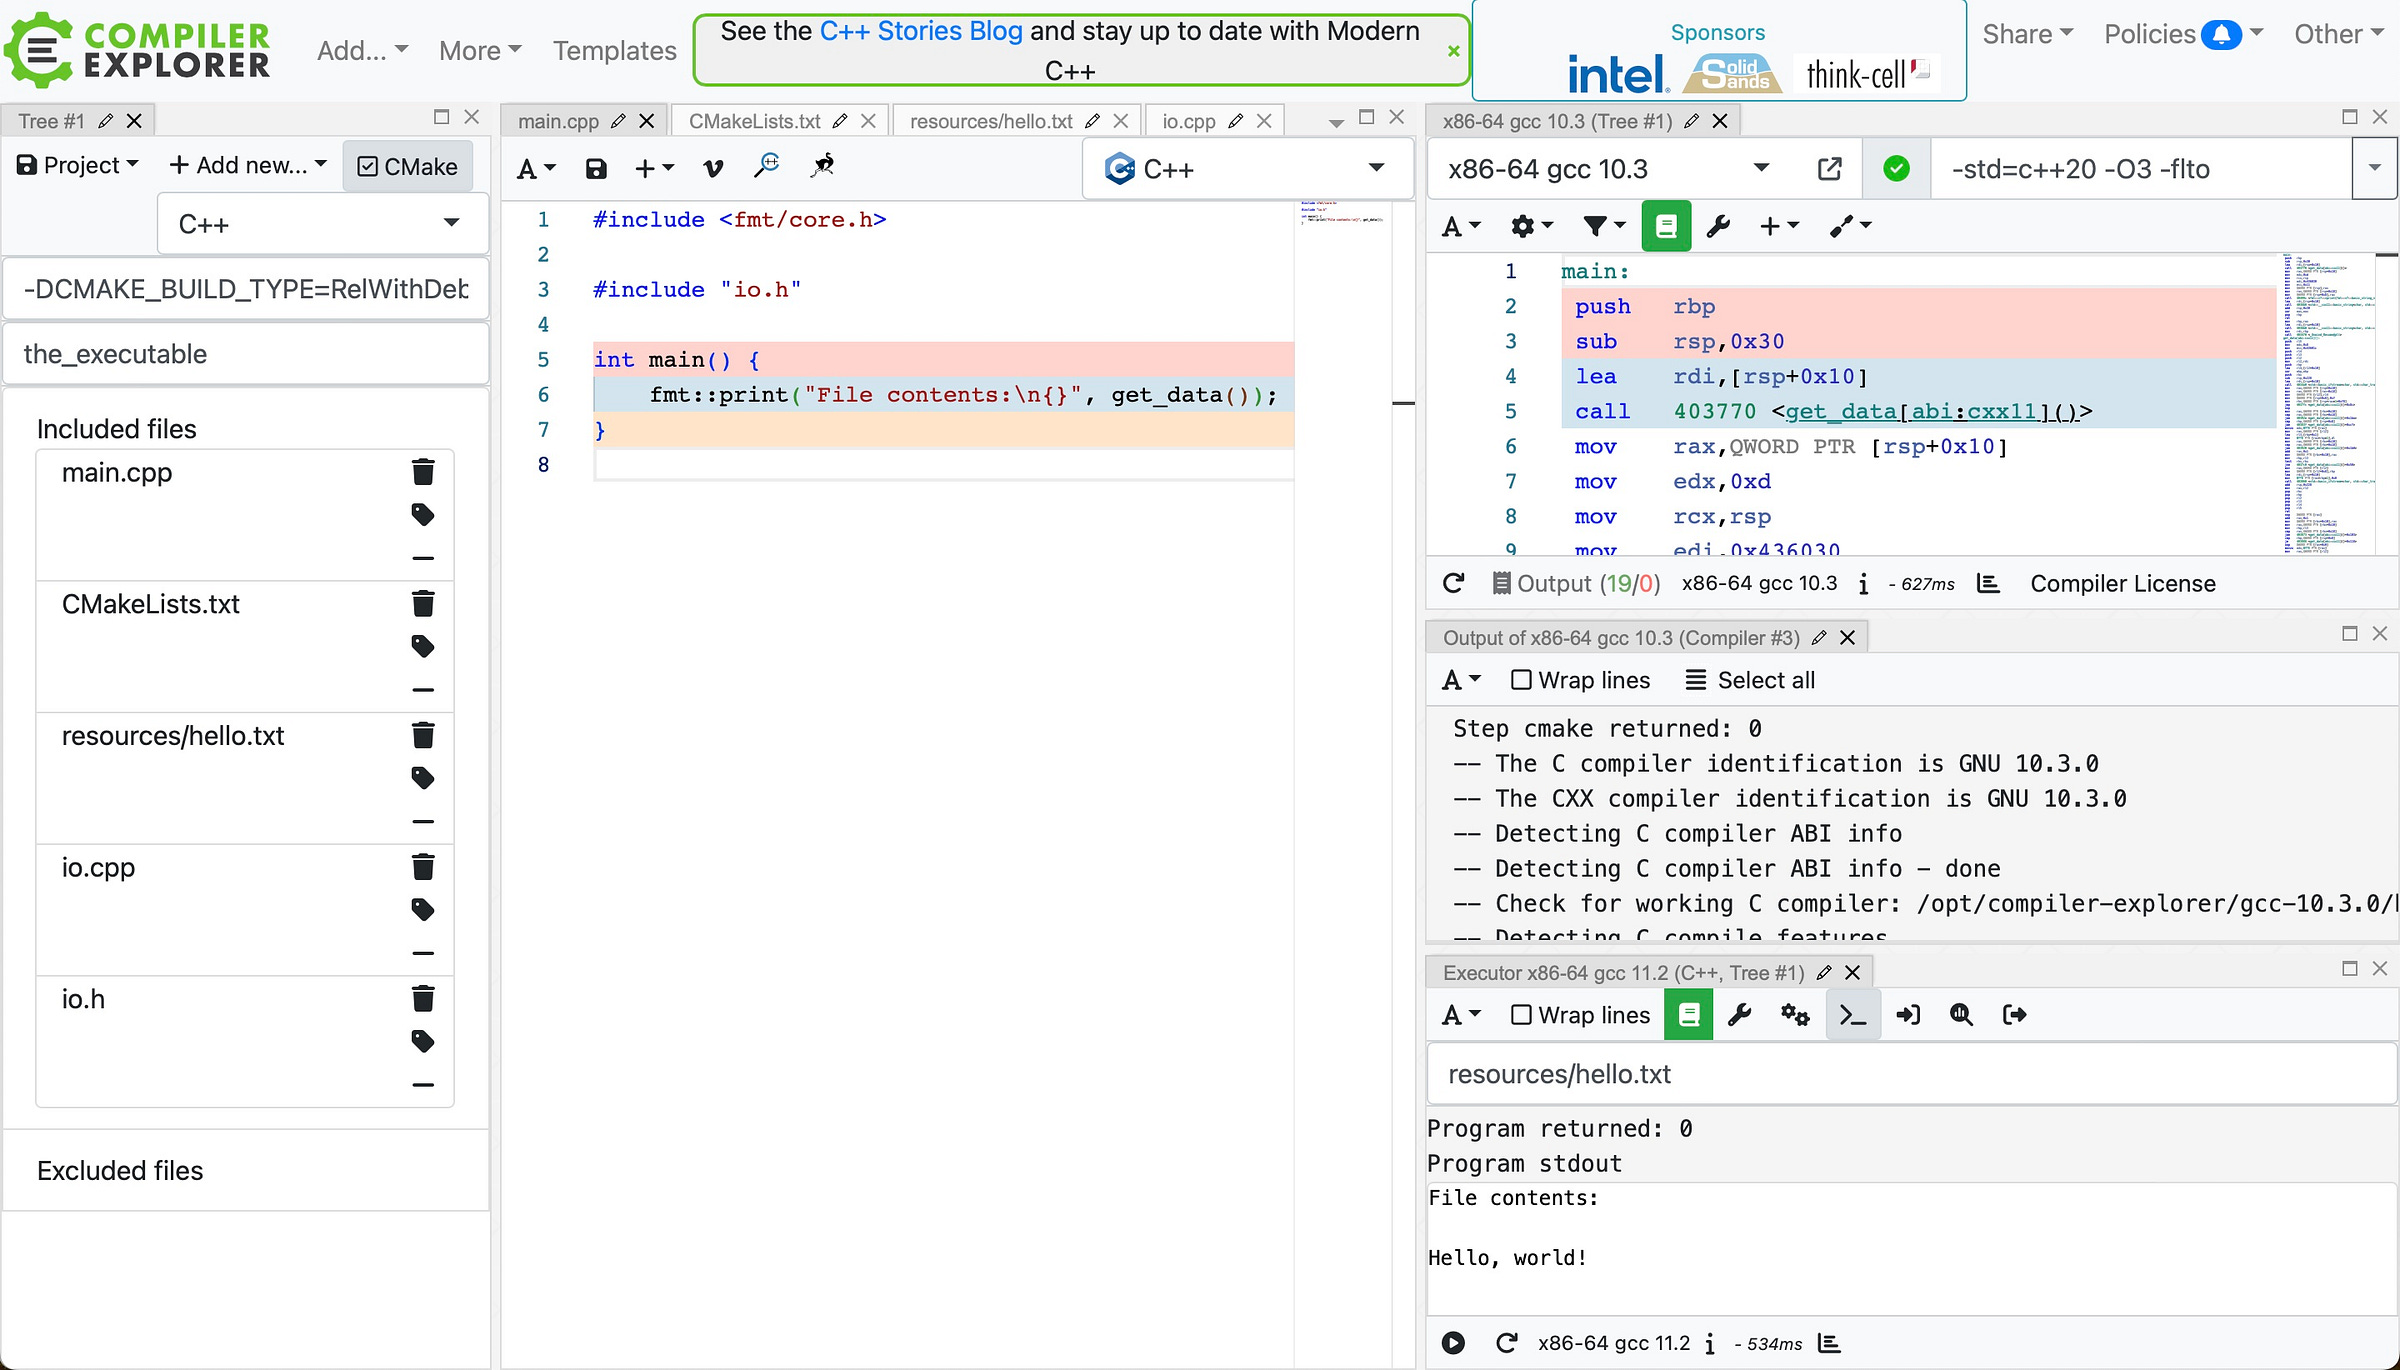Click the compiler options input field
Image resolution: width=2400 pixels, height=1370 pixels.
point(2142,169)
